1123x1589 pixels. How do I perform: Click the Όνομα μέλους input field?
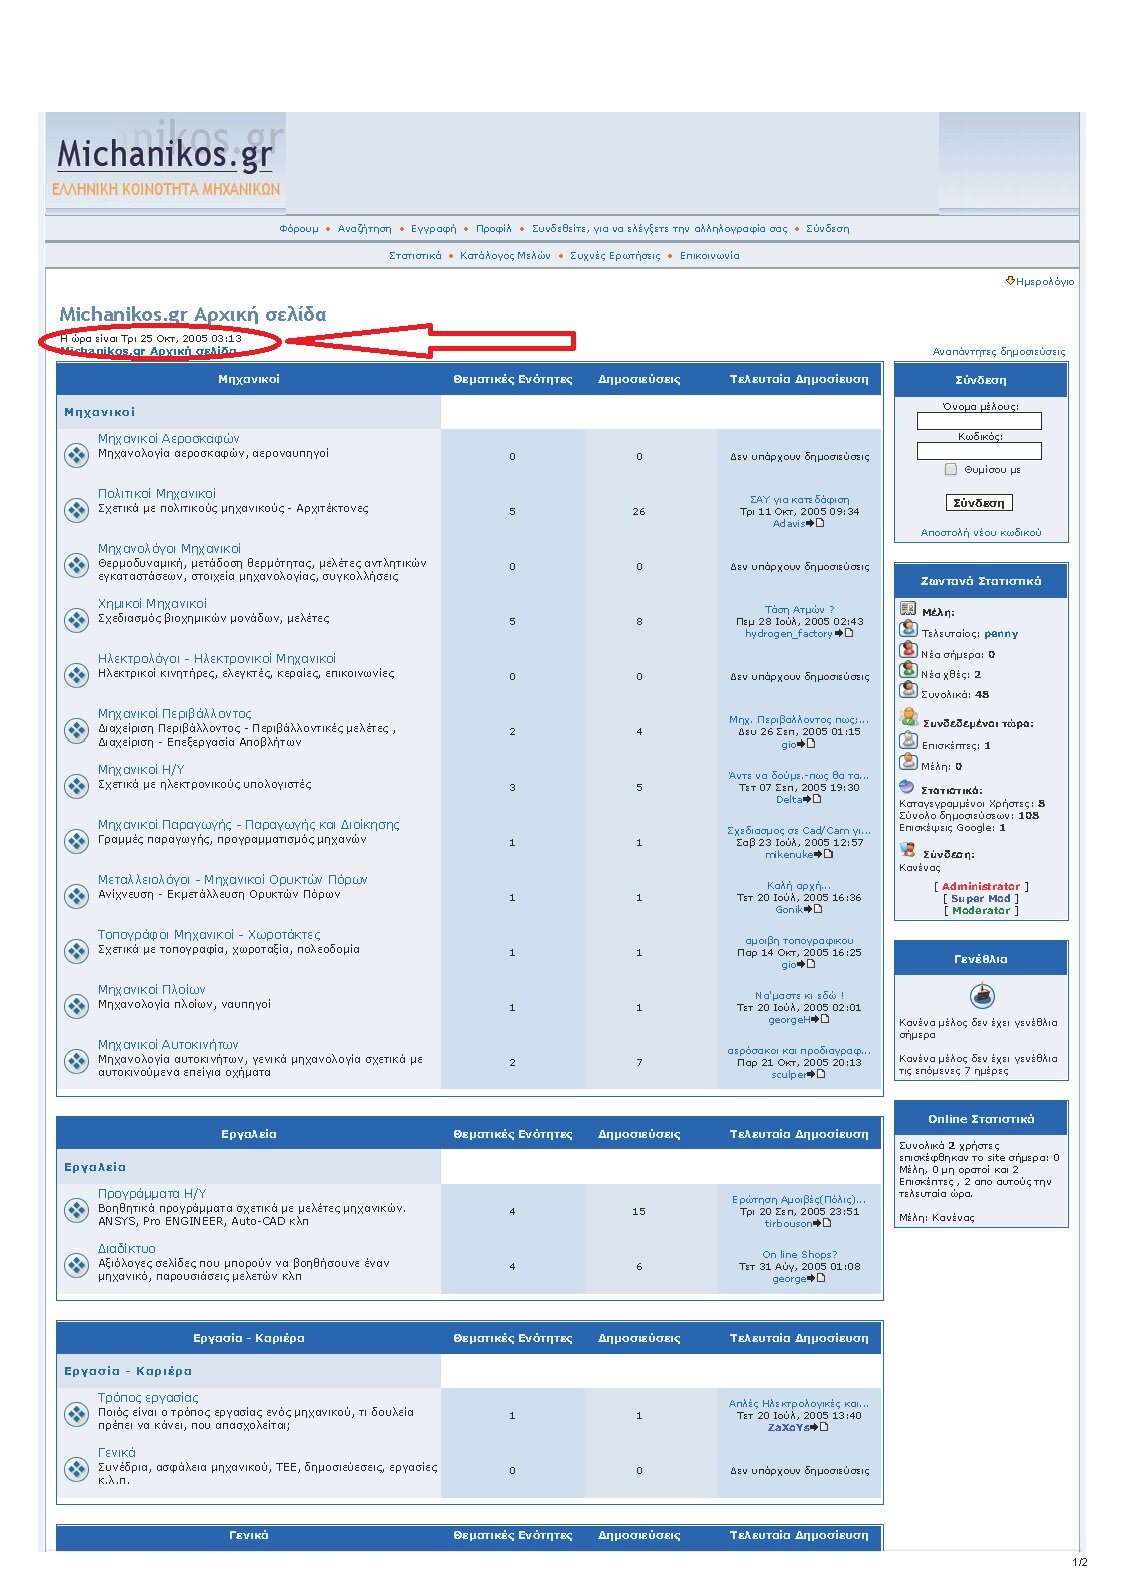pyautogui.click(x=979, y=422)
